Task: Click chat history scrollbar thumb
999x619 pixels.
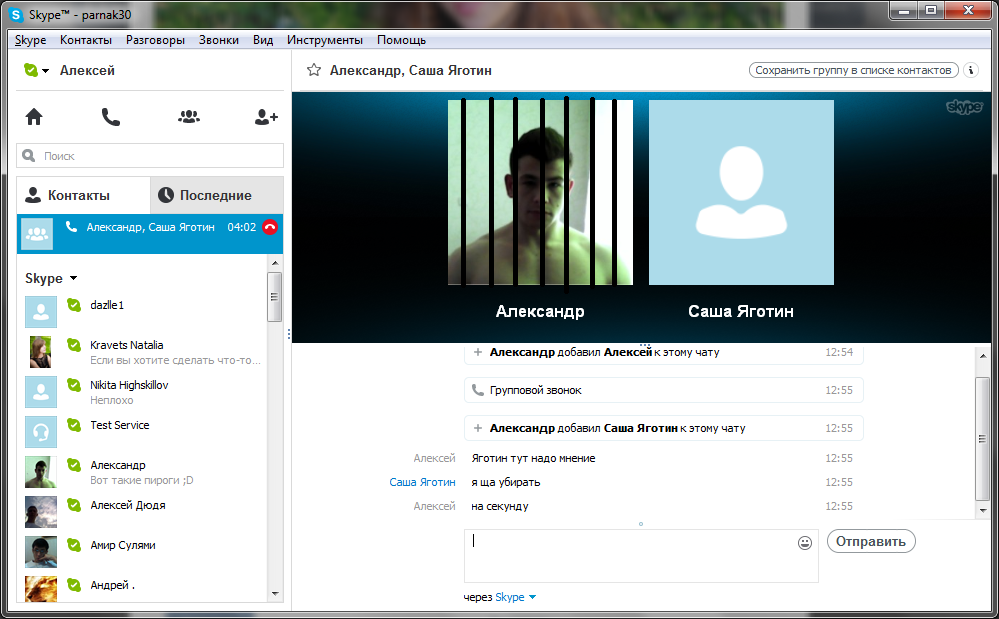Action: tap(982, 438)
